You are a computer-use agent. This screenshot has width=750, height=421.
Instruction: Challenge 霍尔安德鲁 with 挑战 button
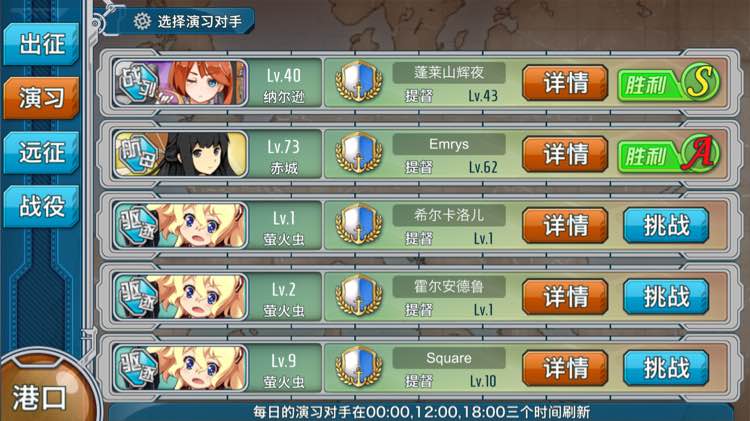(x=666, y=297)
